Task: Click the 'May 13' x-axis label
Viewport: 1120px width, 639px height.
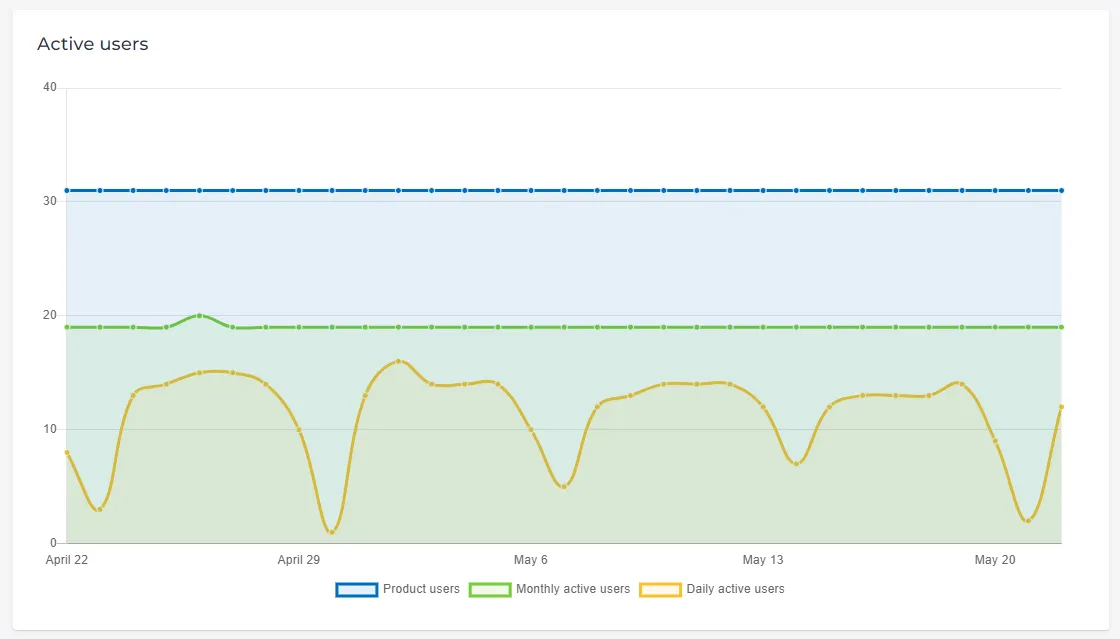Action: [763, 560]
